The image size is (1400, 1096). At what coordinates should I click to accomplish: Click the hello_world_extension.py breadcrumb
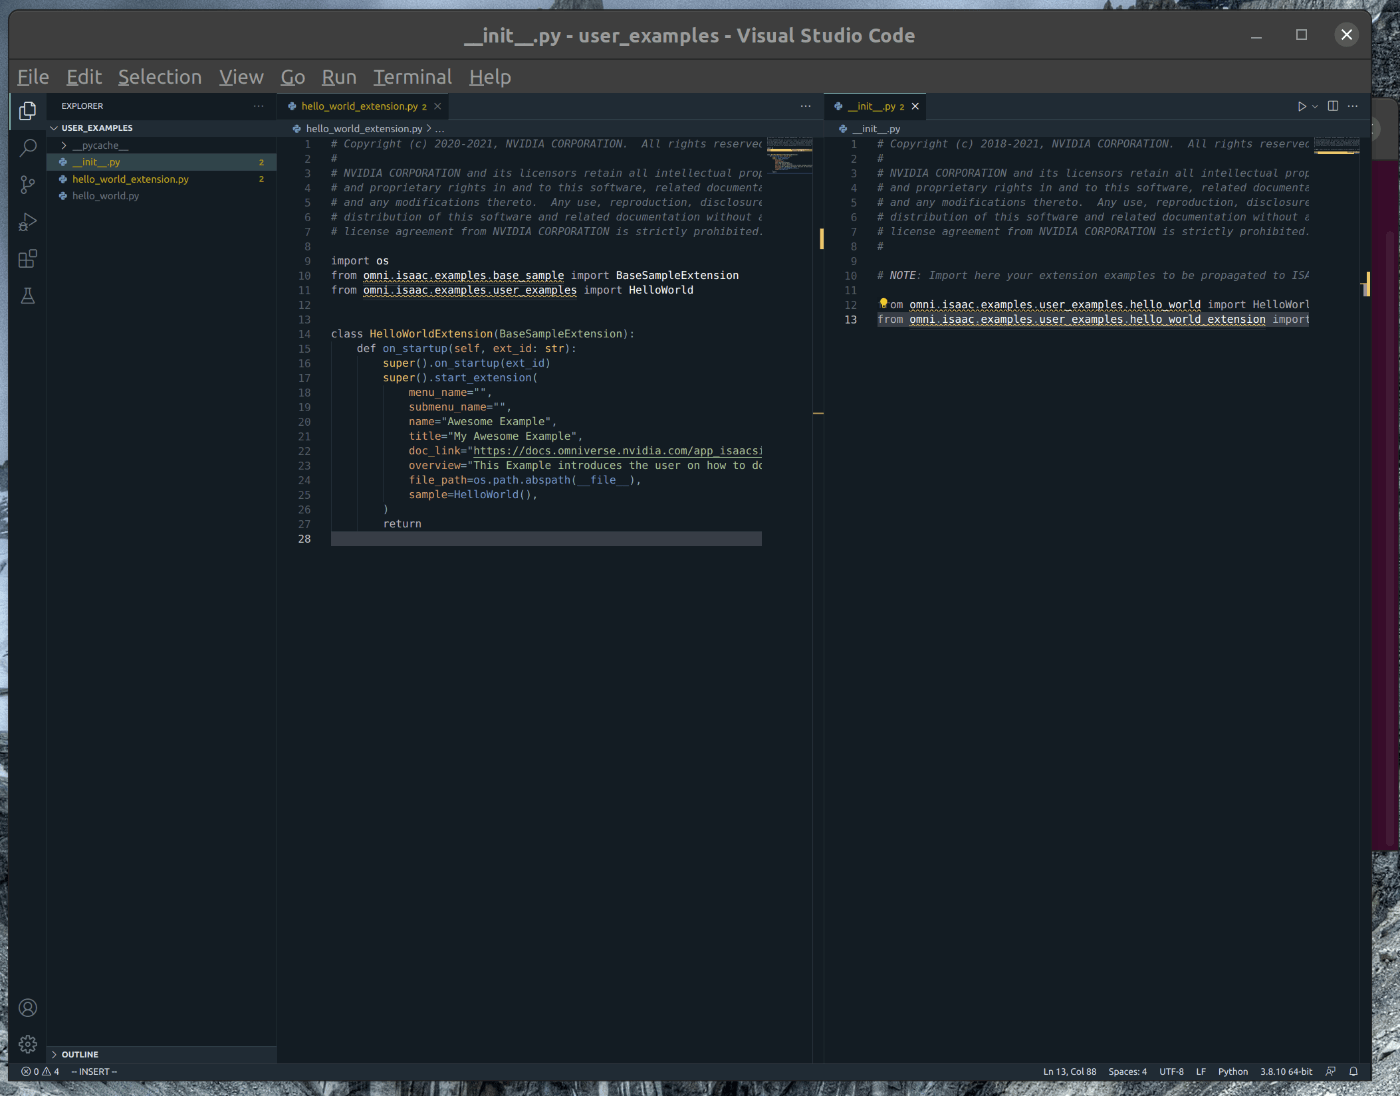tap(364, 129)
